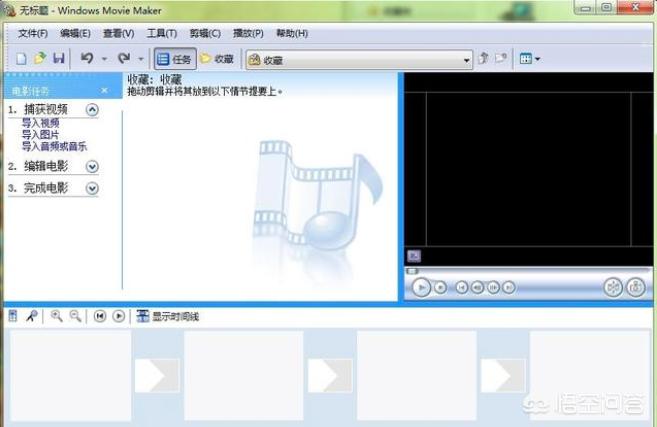This screenshot has height=427, width=657.
Task: Click the first storyboard transition cell
Action: coord(157,375)
